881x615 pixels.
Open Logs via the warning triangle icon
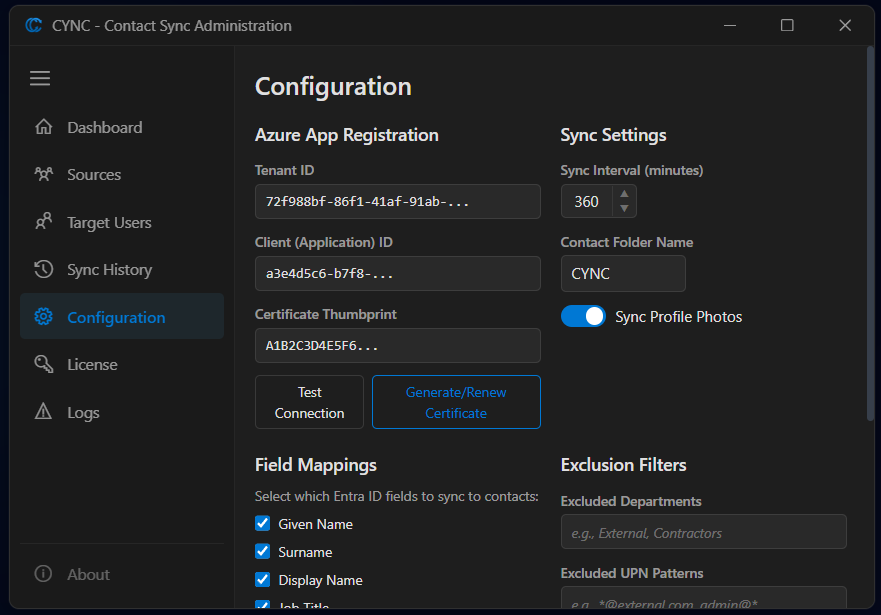coord(44,412)
